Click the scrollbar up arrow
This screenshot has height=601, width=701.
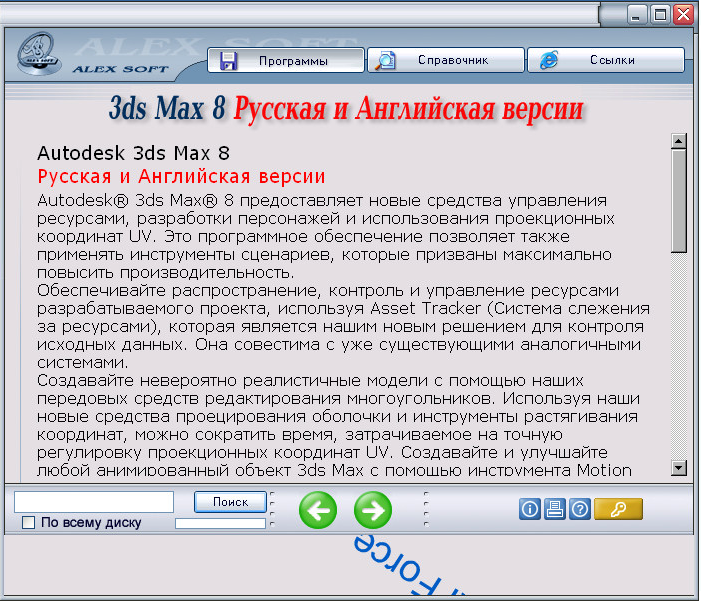coord(679,141)
